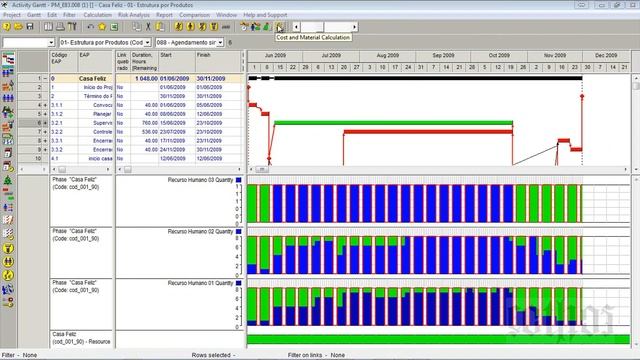Click the Undo arrow toolbar icon
Screen dimensions: 640x360
tap(90, 27)
